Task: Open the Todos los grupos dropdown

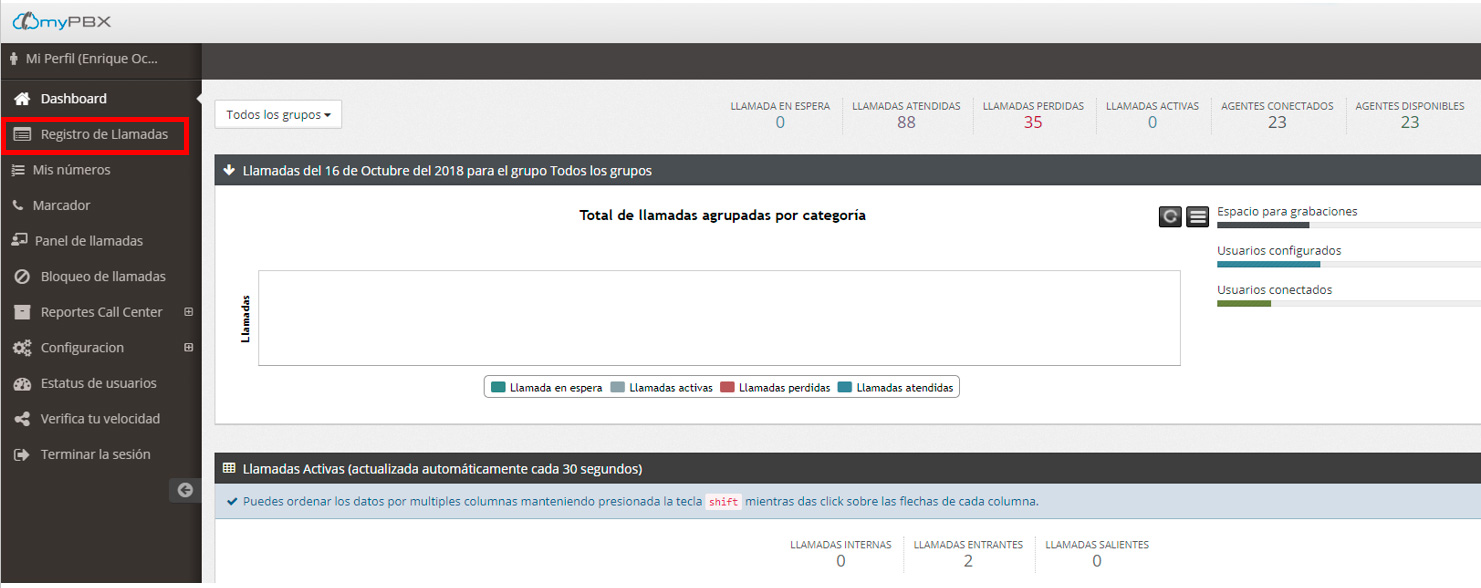Action: coord(278,115)
